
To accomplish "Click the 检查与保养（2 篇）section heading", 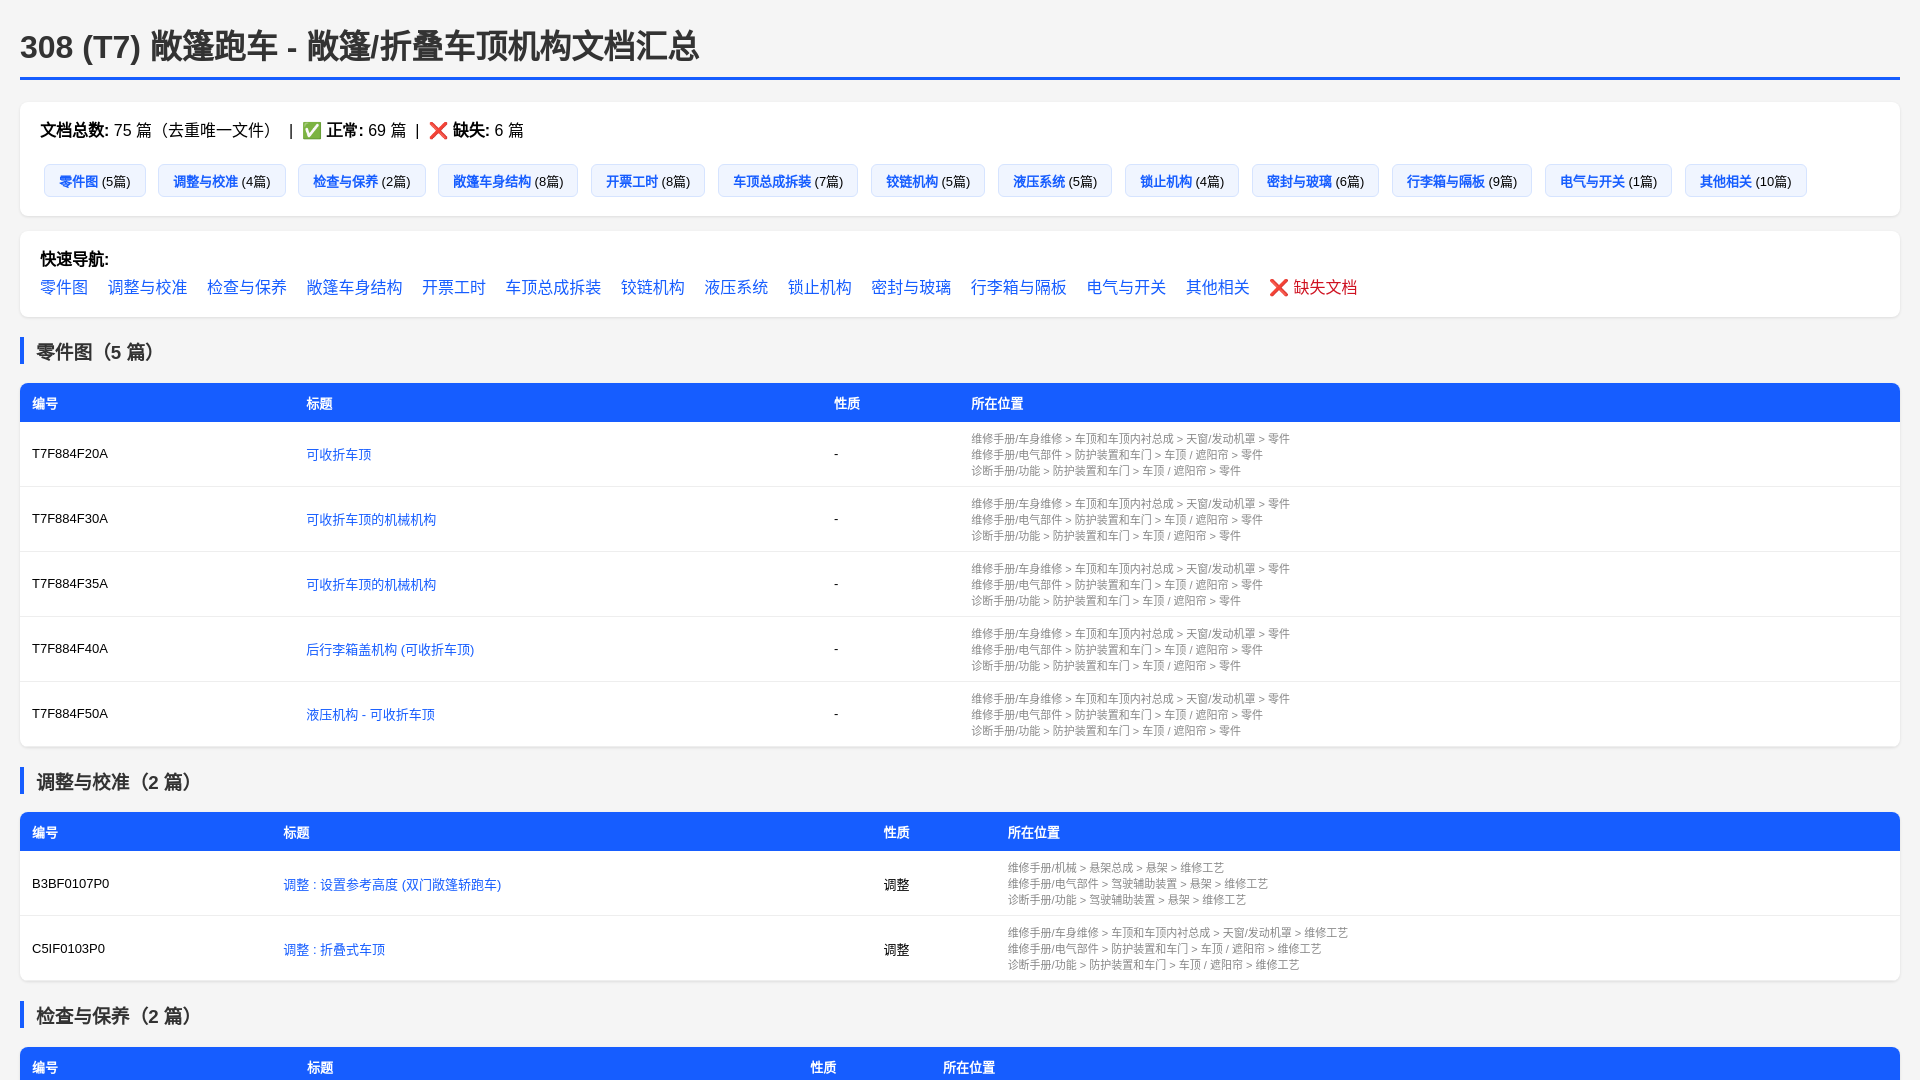I will pos(118,1016).
